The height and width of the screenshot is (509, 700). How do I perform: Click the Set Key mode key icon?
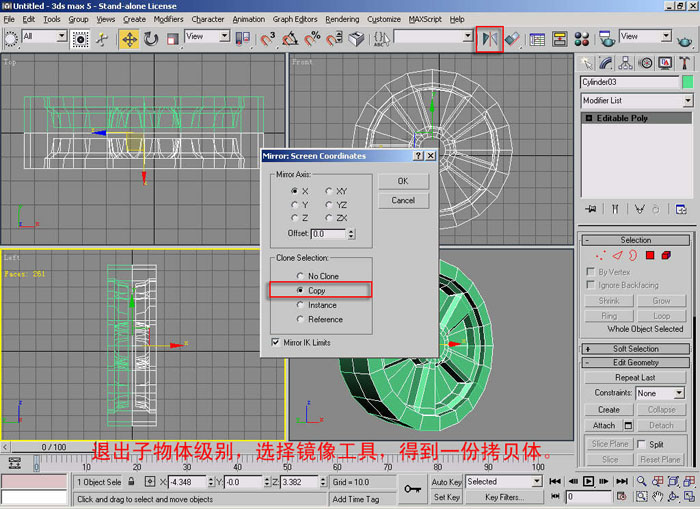coord(412,489)
